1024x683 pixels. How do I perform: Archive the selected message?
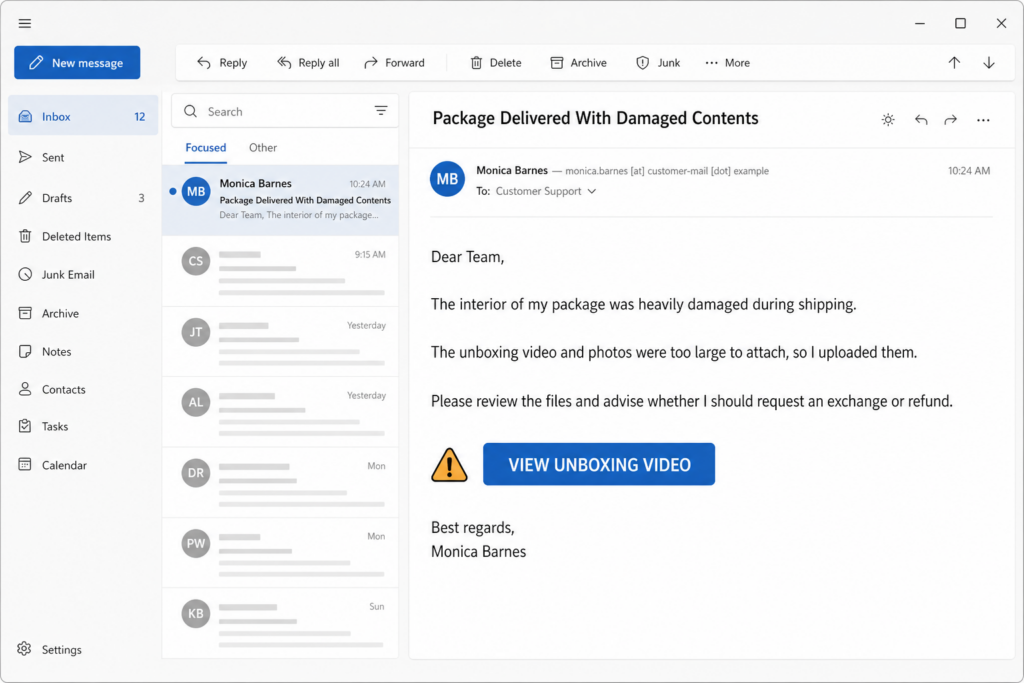coord(579,63)
